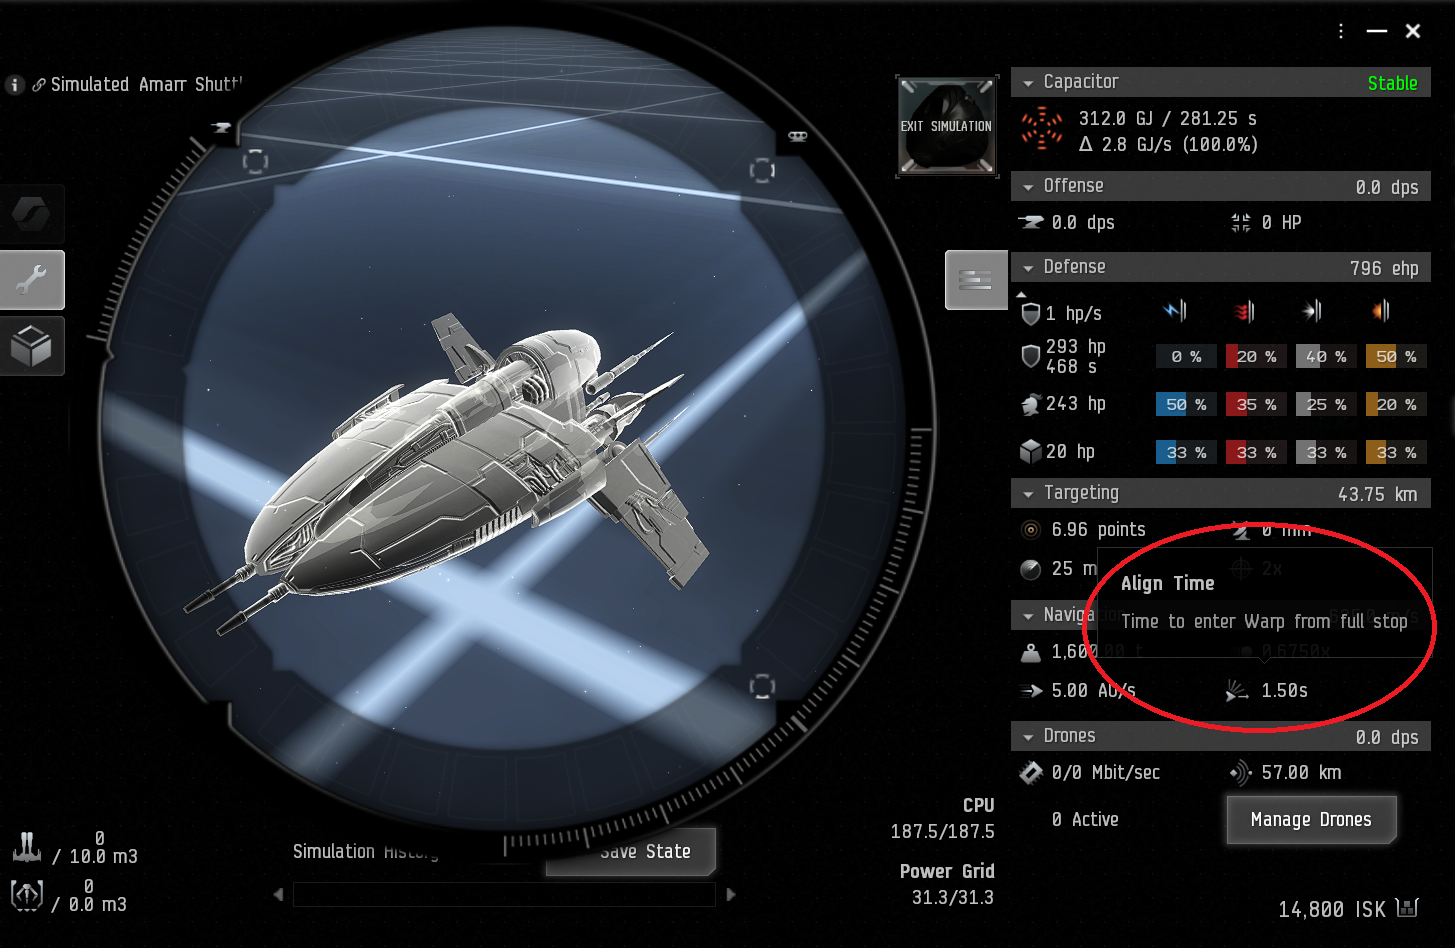Screen dimensions: 1455x948
Task: Click the info icon beside Simulated Amarr Shuttle
Action: tap(14, 85)
